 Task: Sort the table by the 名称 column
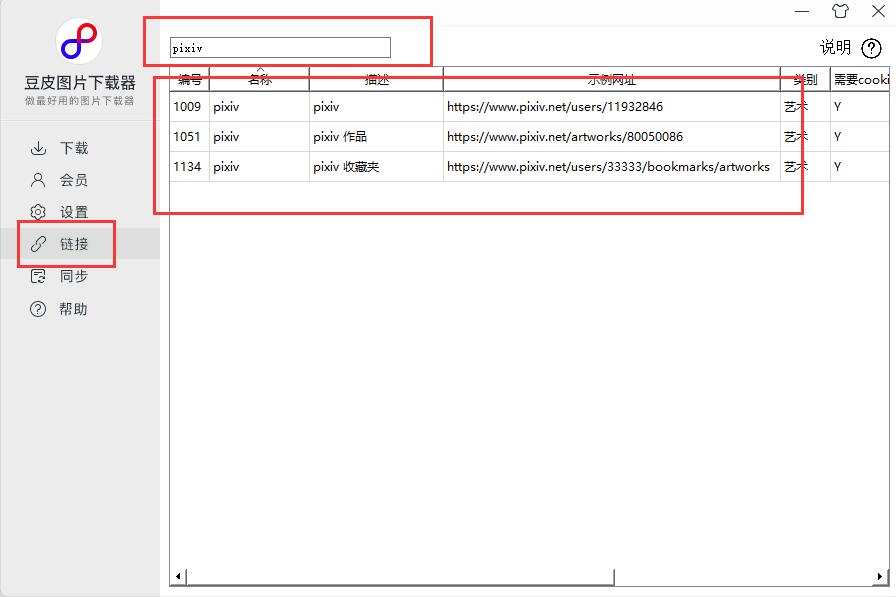point(259,79)
